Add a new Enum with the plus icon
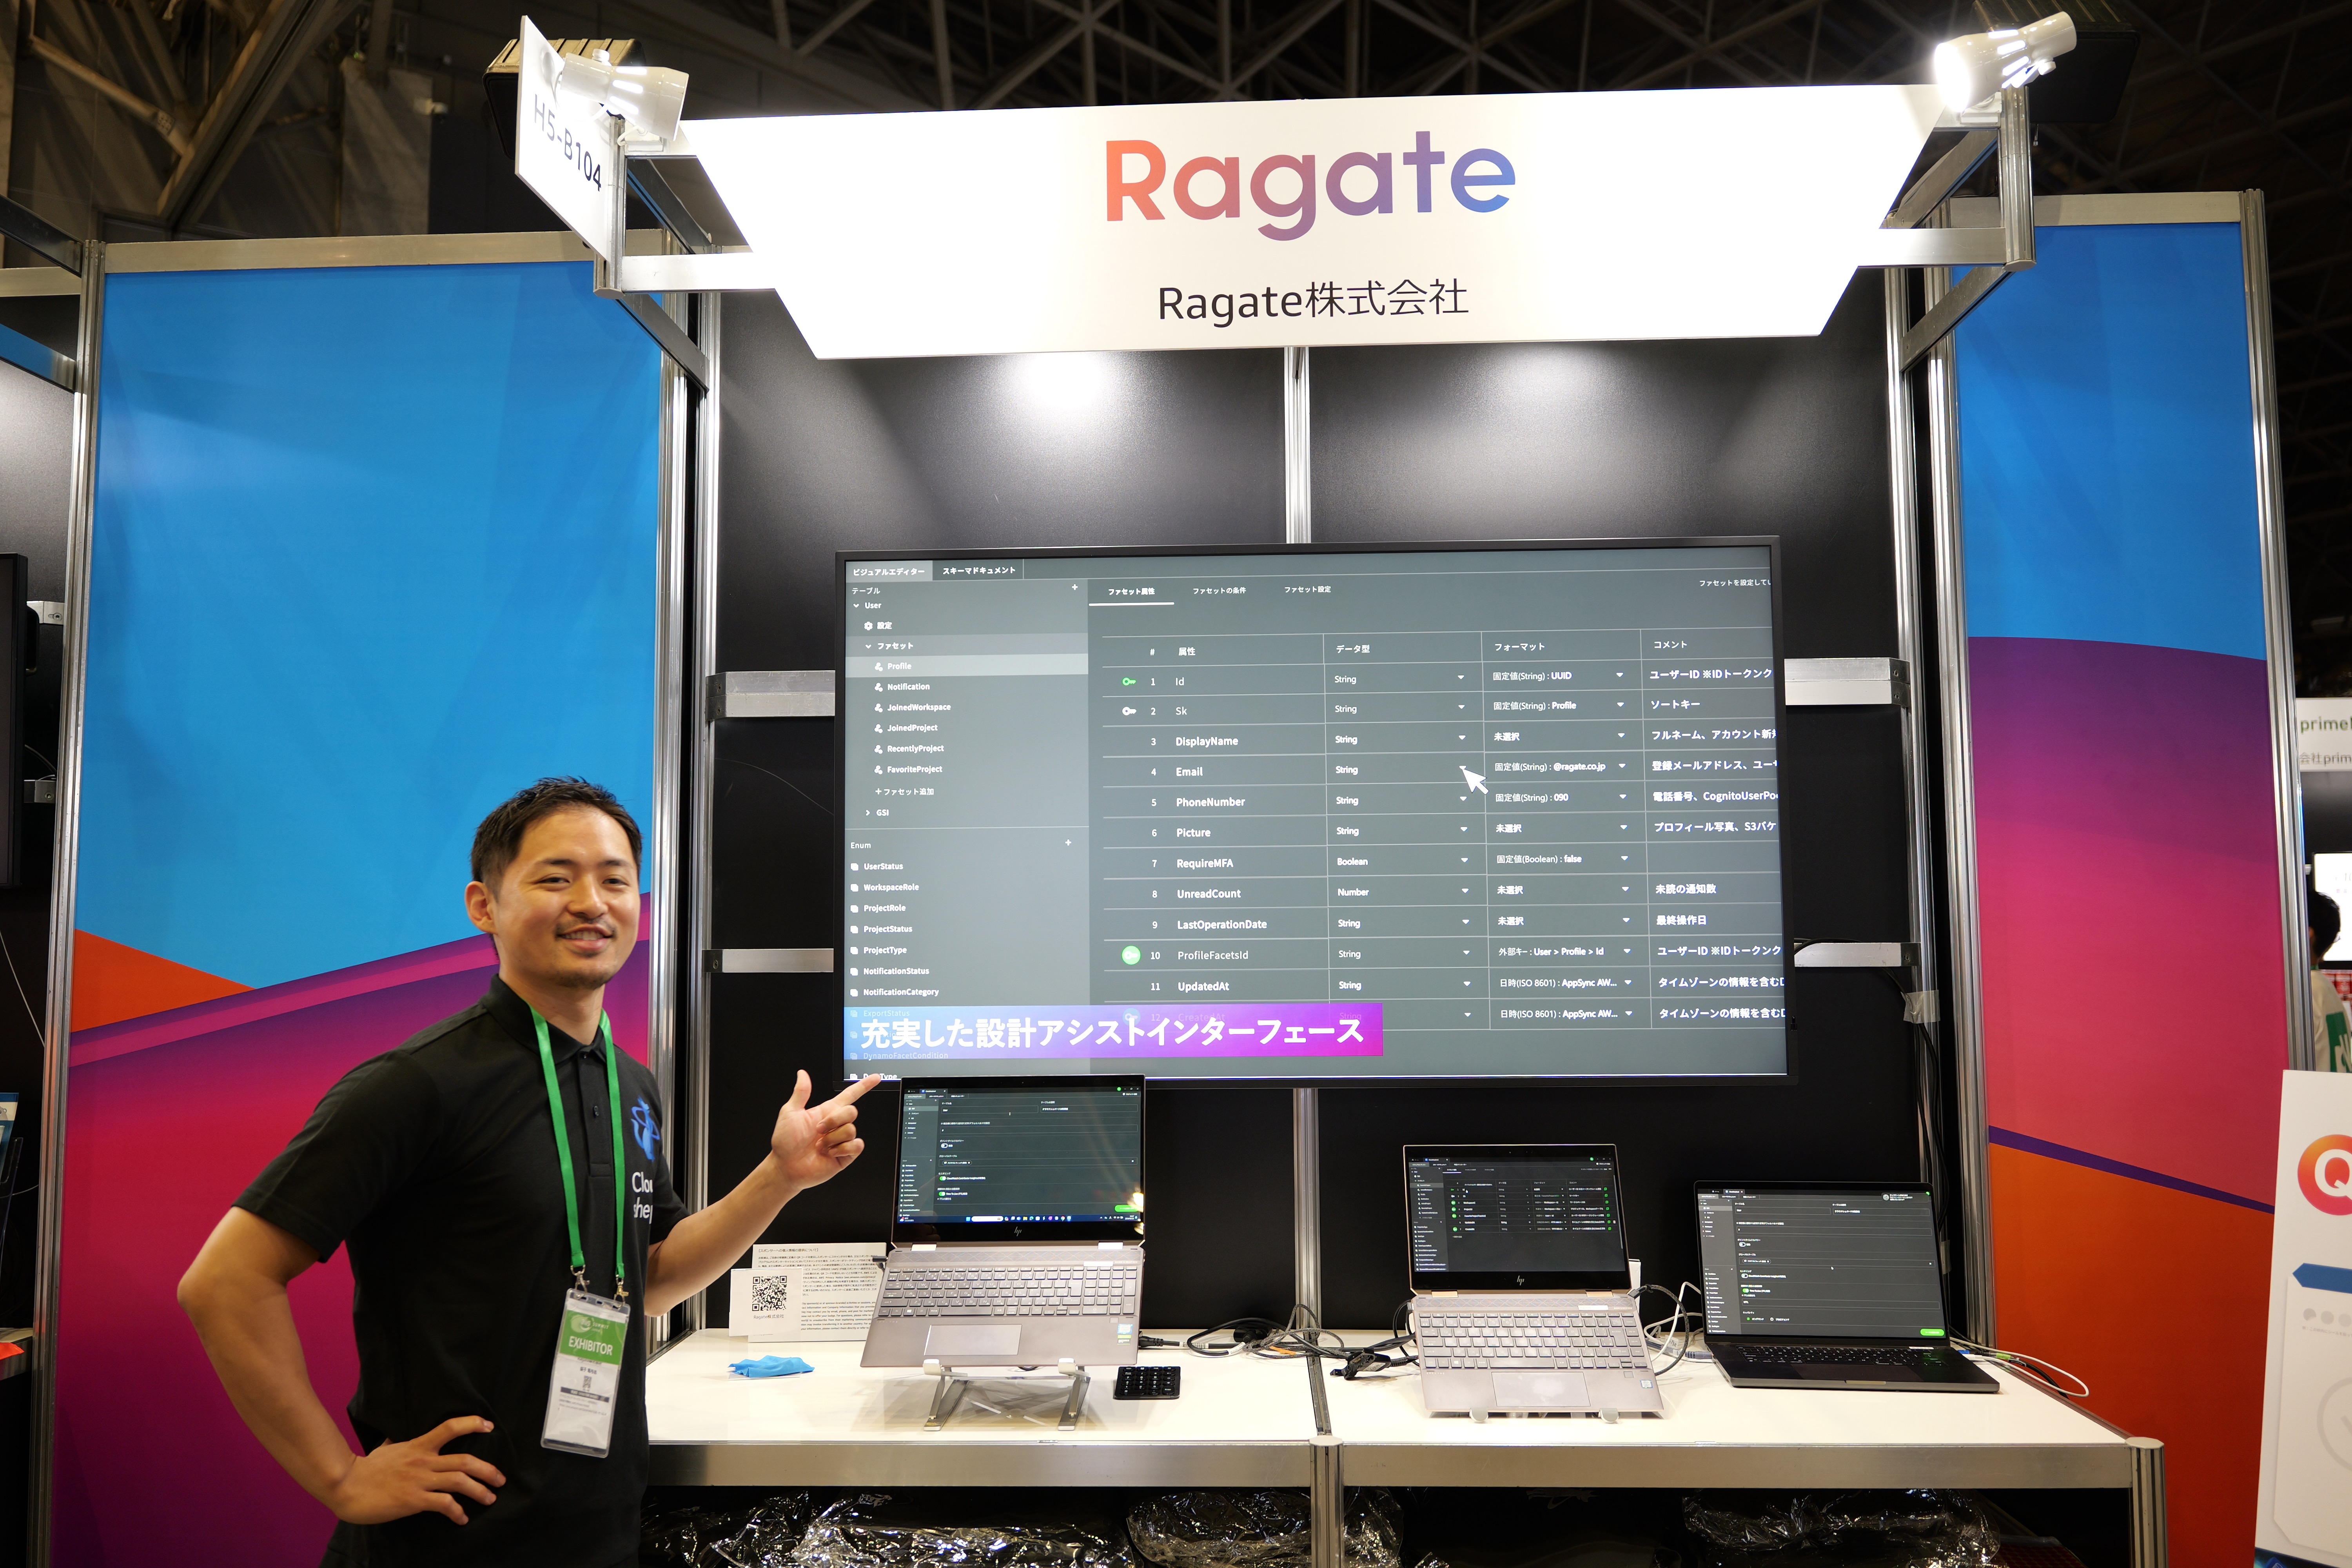This screenshot has height=1568, width=2352. click(x=1068, y=843)
